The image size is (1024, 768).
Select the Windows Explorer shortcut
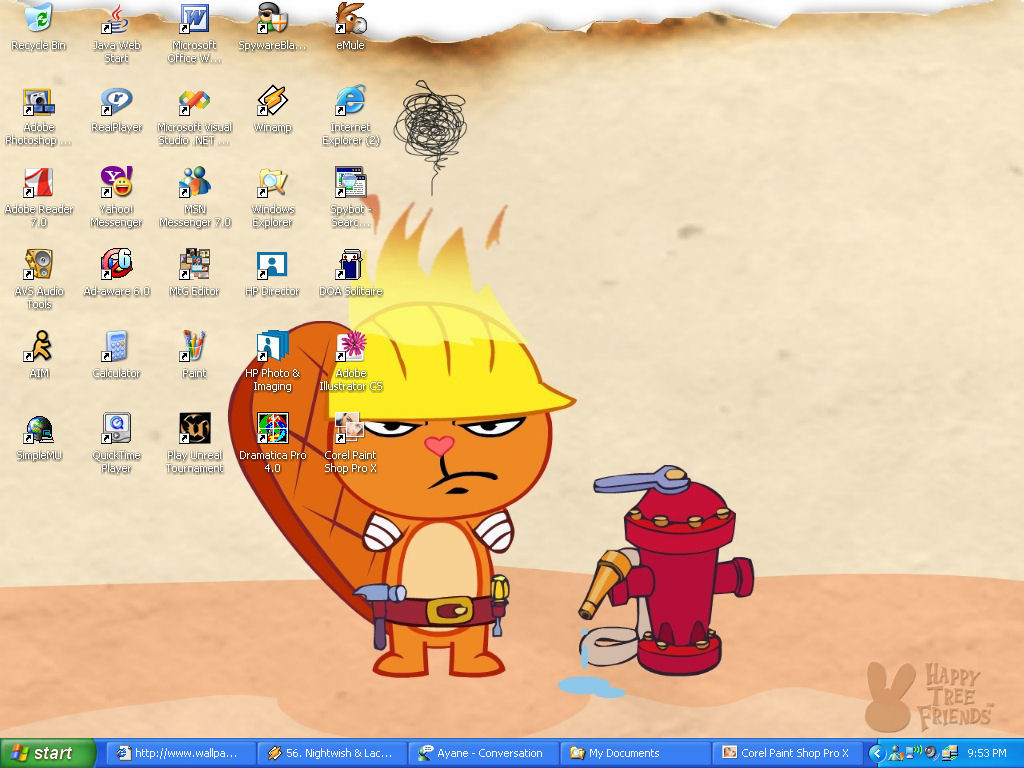click(x=272, y=198)
